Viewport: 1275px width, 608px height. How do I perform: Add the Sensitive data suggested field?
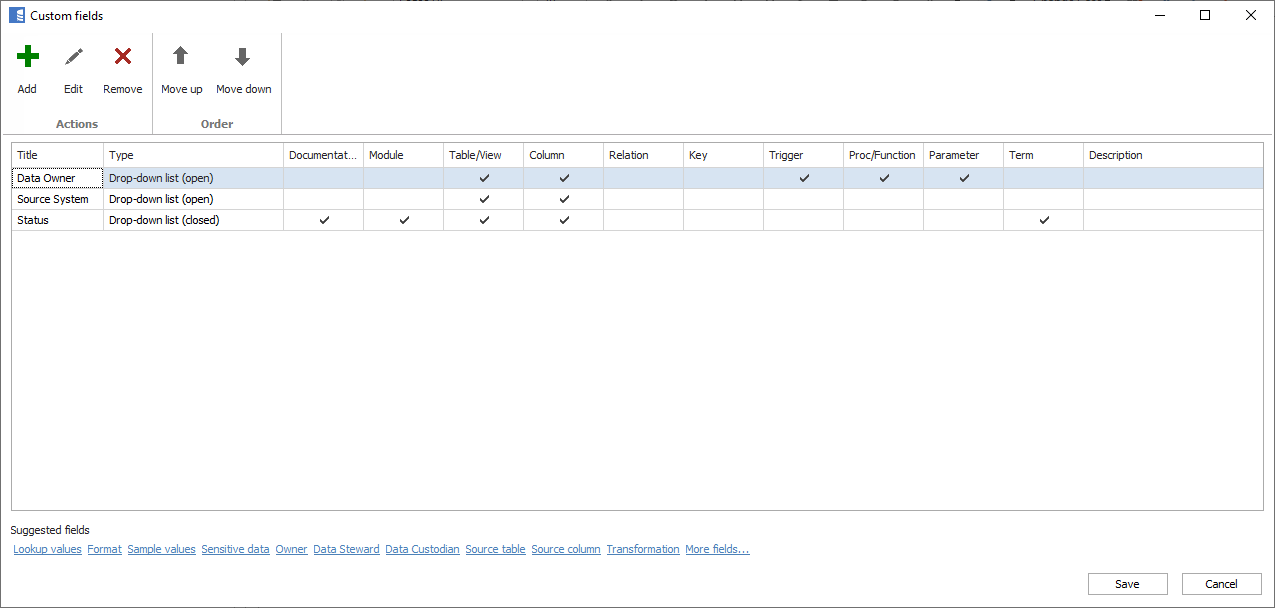click(235, 549)
